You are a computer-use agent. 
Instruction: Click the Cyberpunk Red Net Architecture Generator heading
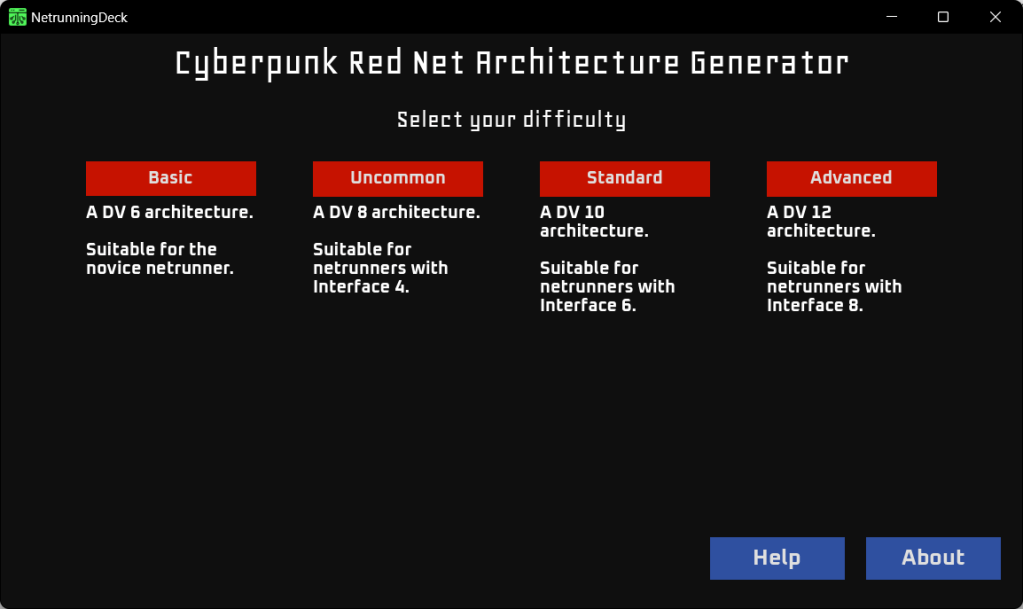(512, 64)
